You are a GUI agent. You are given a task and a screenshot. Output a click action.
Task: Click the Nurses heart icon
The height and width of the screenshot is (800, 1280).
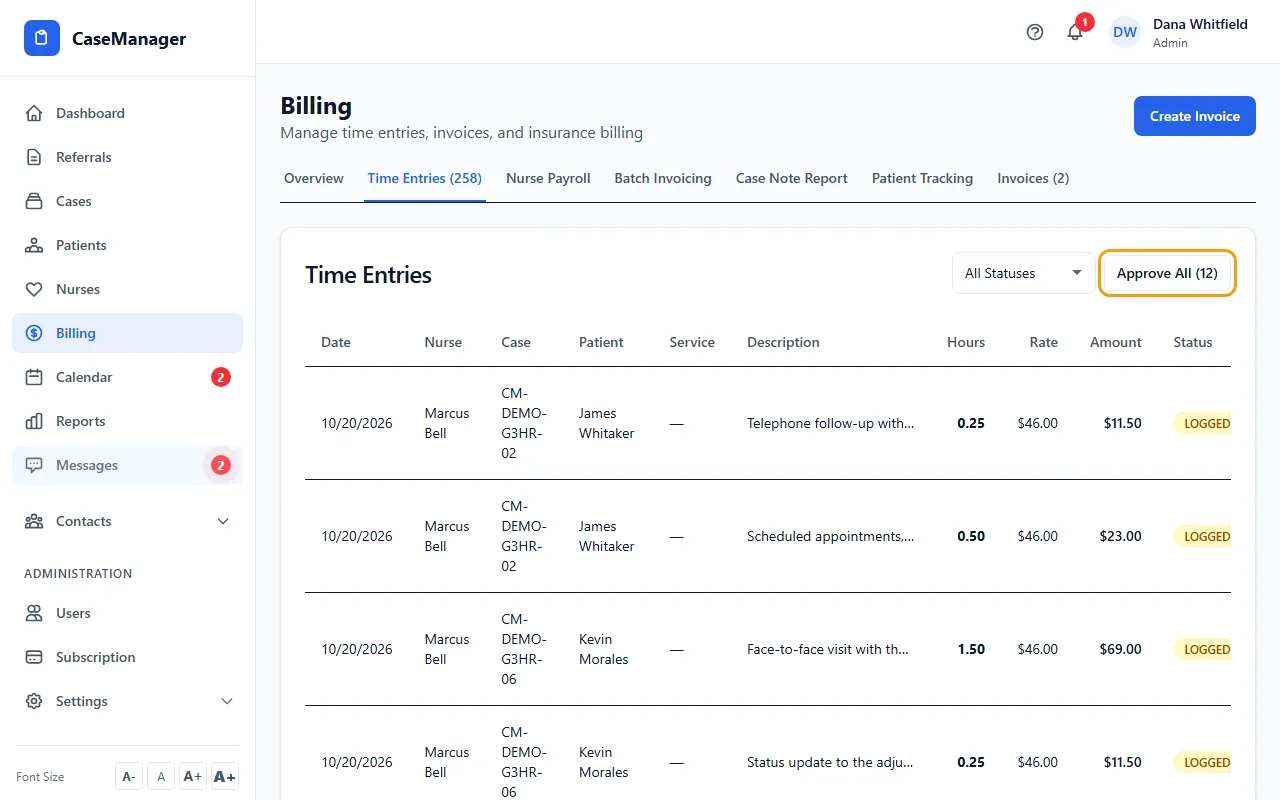[34, 289]
